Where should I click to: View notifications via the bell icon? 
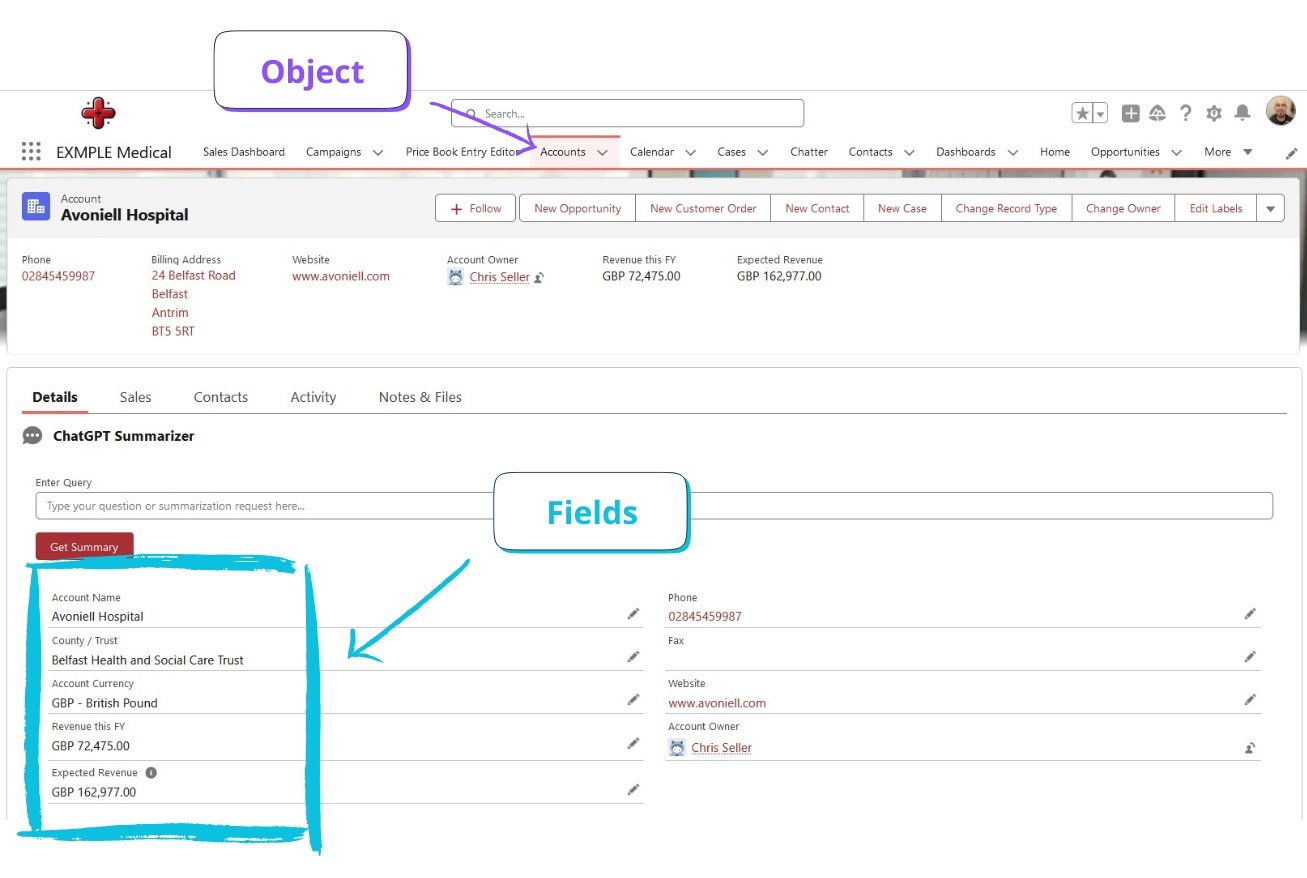(x=1242, y=113)
